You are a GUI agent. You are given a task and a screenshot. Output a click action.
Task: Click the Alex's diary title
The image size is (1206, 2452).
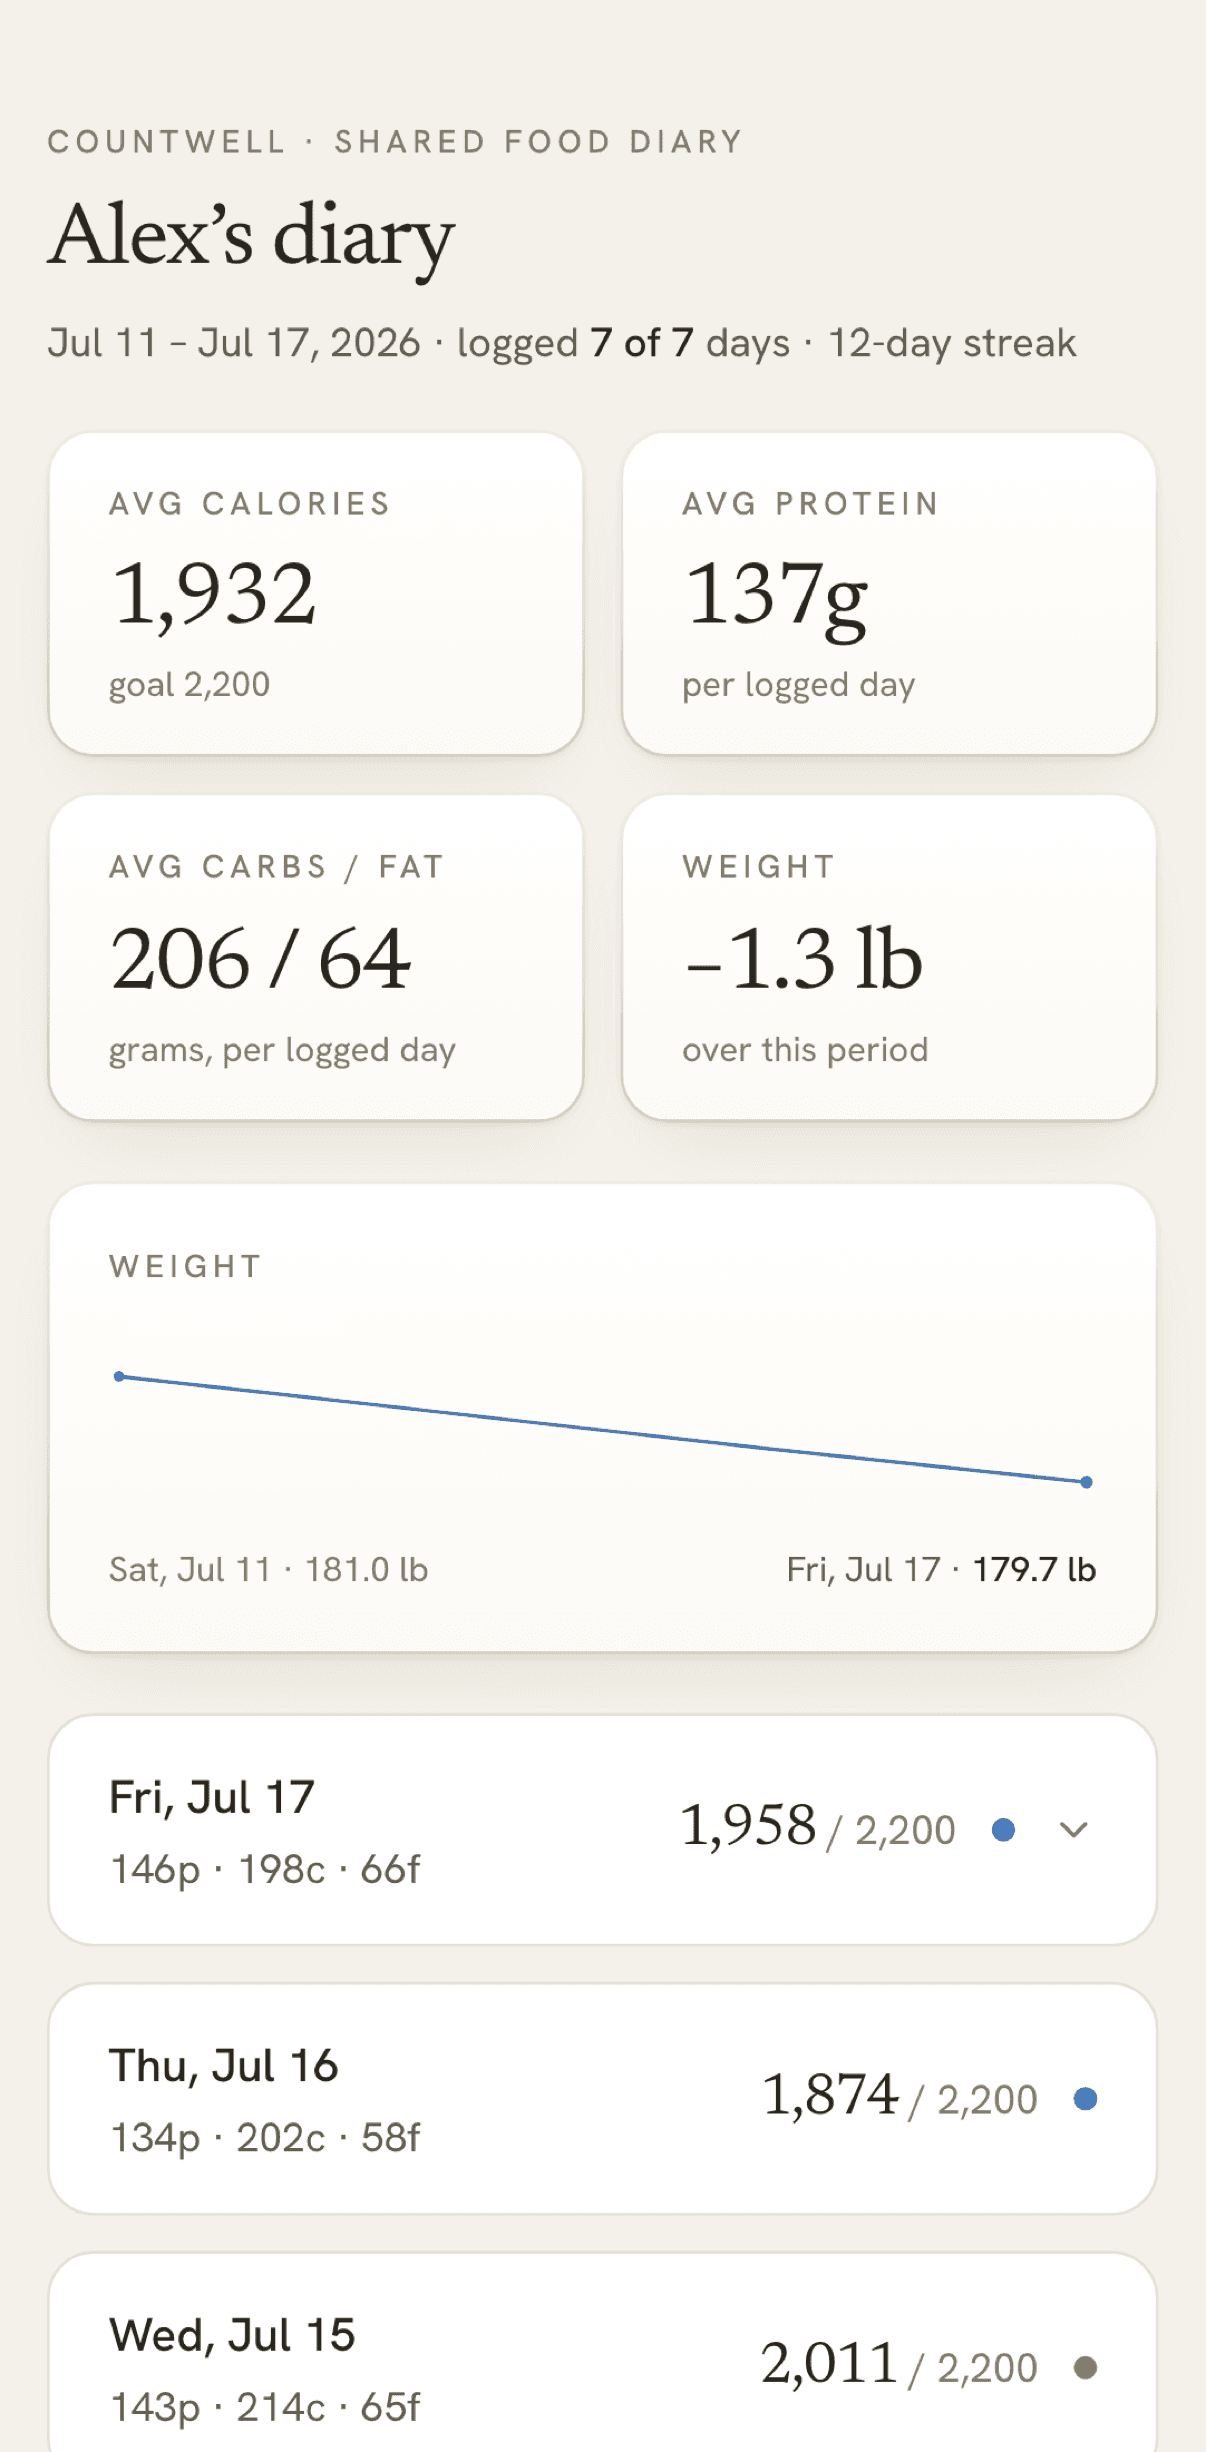[252, 238]
